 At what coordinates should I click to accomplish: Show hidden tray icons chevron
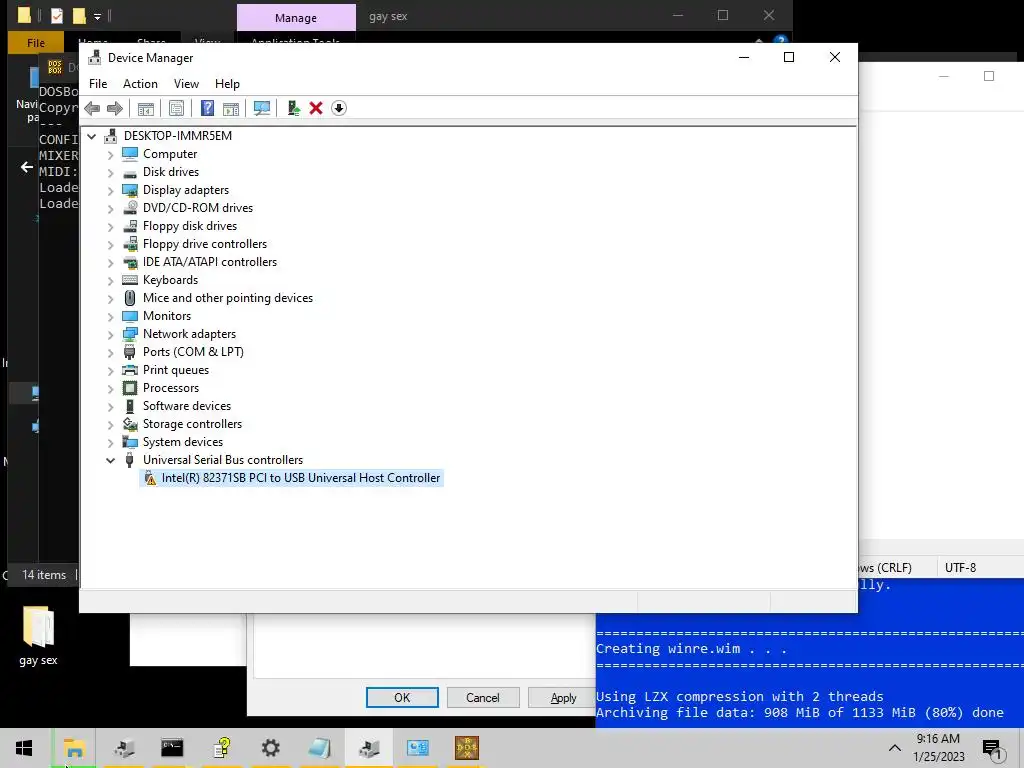pos(895,748)
